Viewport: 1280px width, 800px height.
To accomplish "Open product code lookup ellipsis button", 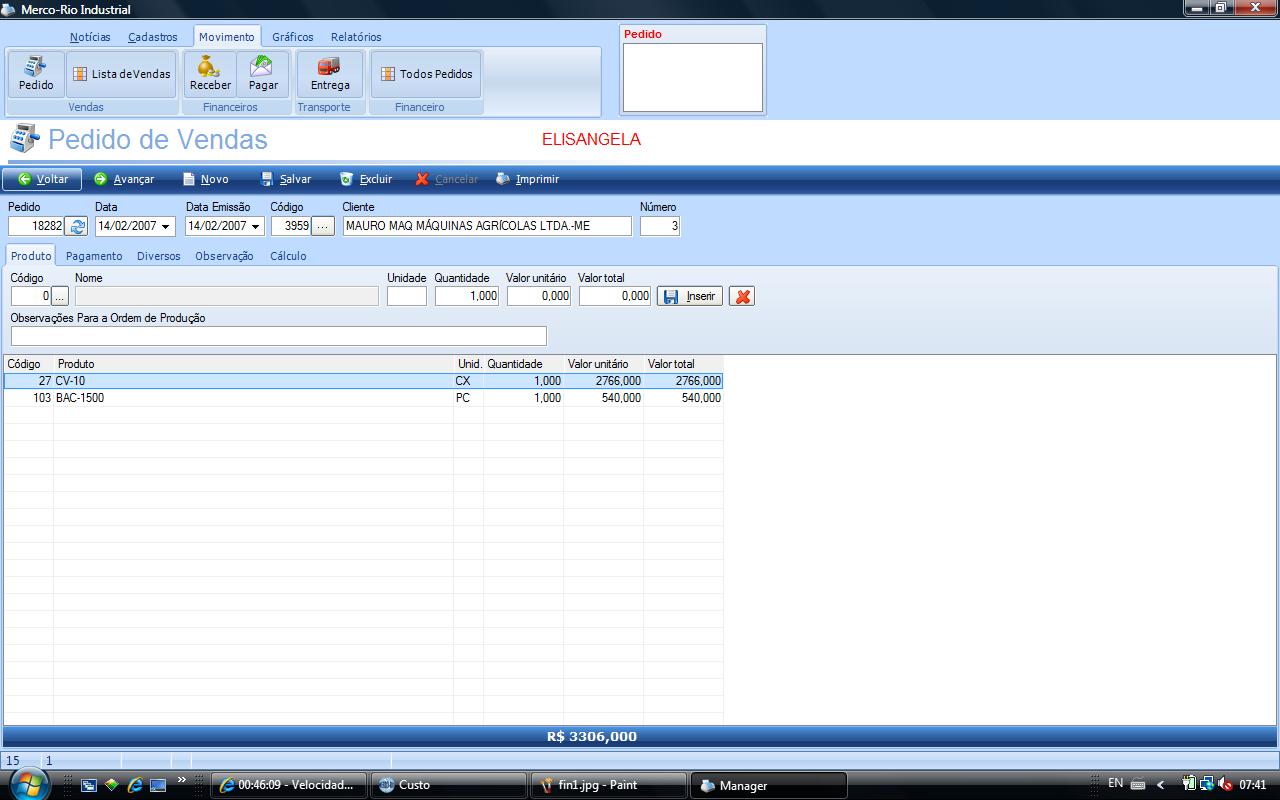I will [60, 296].
